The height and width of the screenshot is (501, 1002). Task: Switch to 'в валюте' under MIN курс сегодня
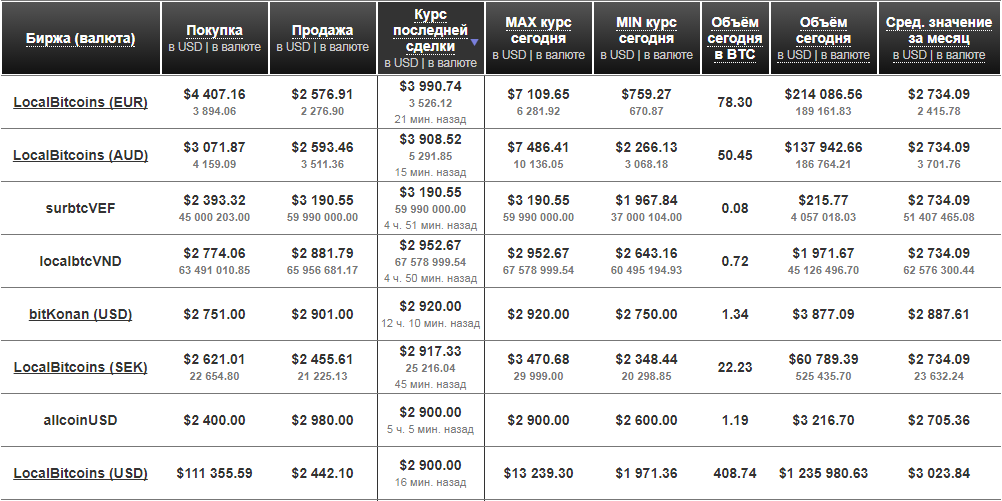668,55
